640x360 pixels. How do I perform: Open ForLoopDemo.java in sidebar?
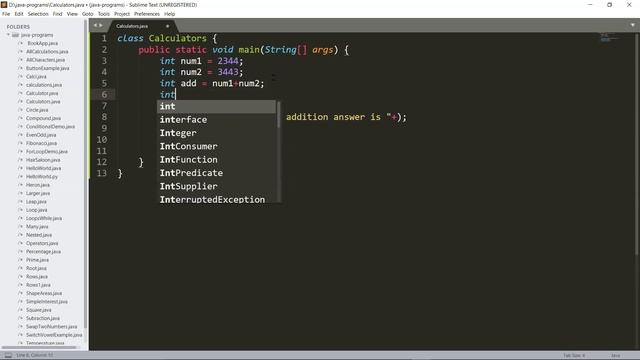(x=47, y=151)
